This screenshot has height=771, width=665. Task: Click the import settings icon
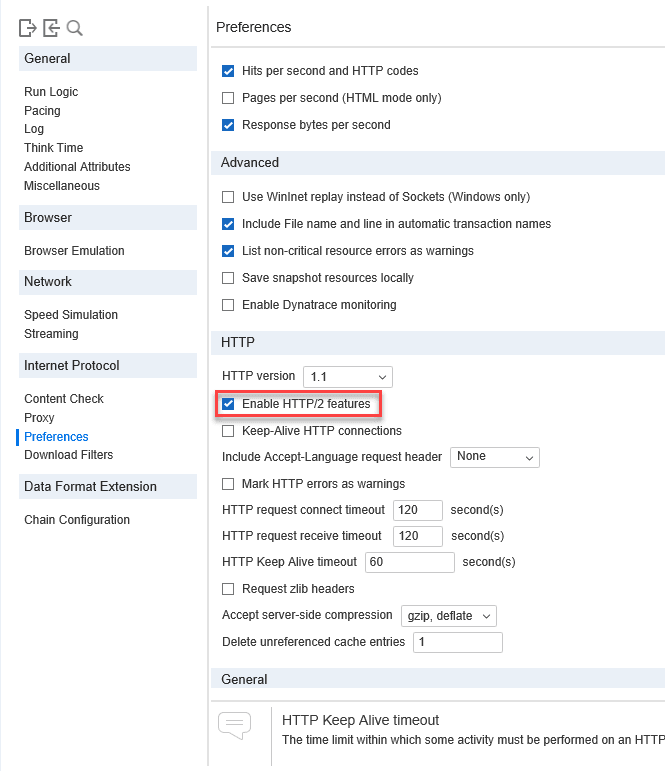click(x=51, y=28)
